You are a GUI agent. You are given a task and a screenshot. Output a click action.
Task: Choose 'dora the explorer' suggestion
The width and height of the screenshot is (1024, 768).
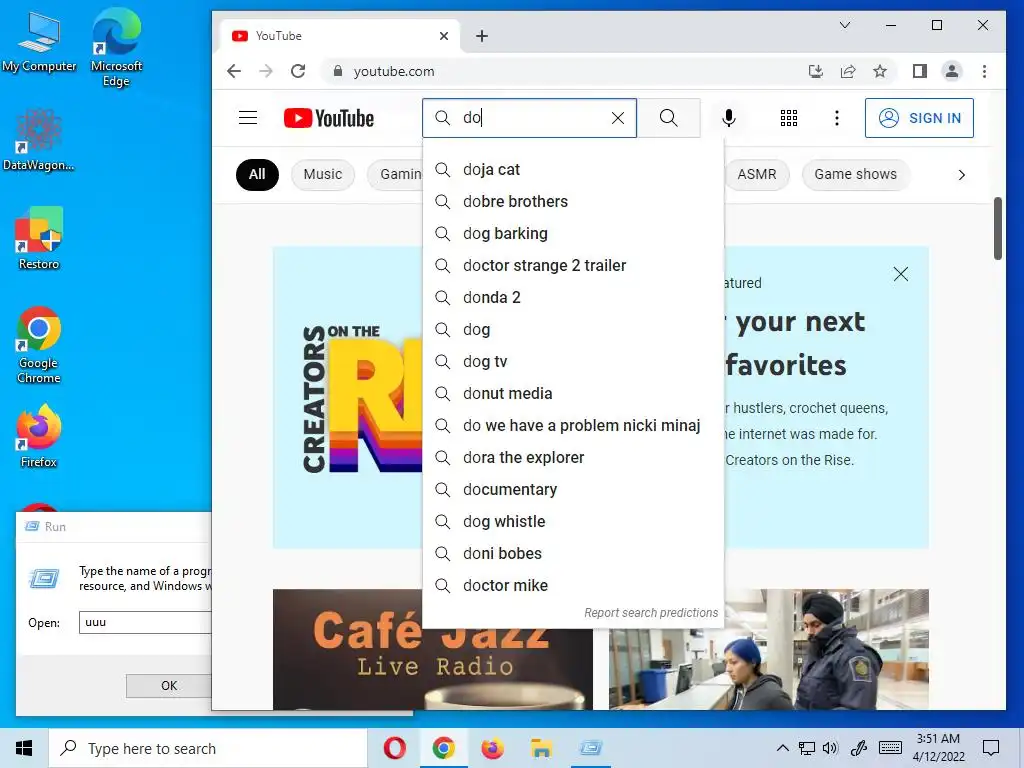pos(573,458)
